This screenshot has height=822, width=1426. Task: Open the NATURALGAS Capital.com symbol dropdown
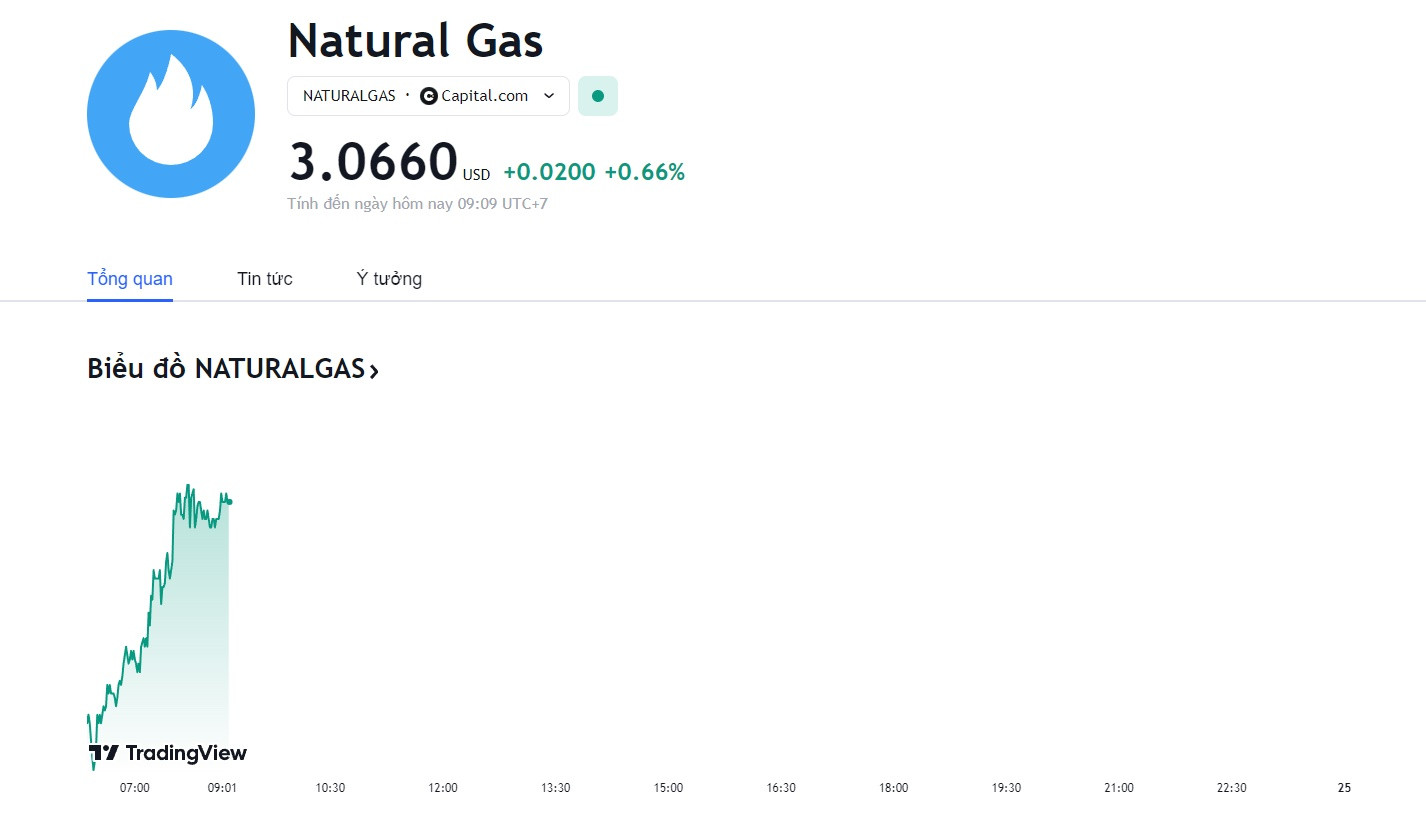click(428, 96)
